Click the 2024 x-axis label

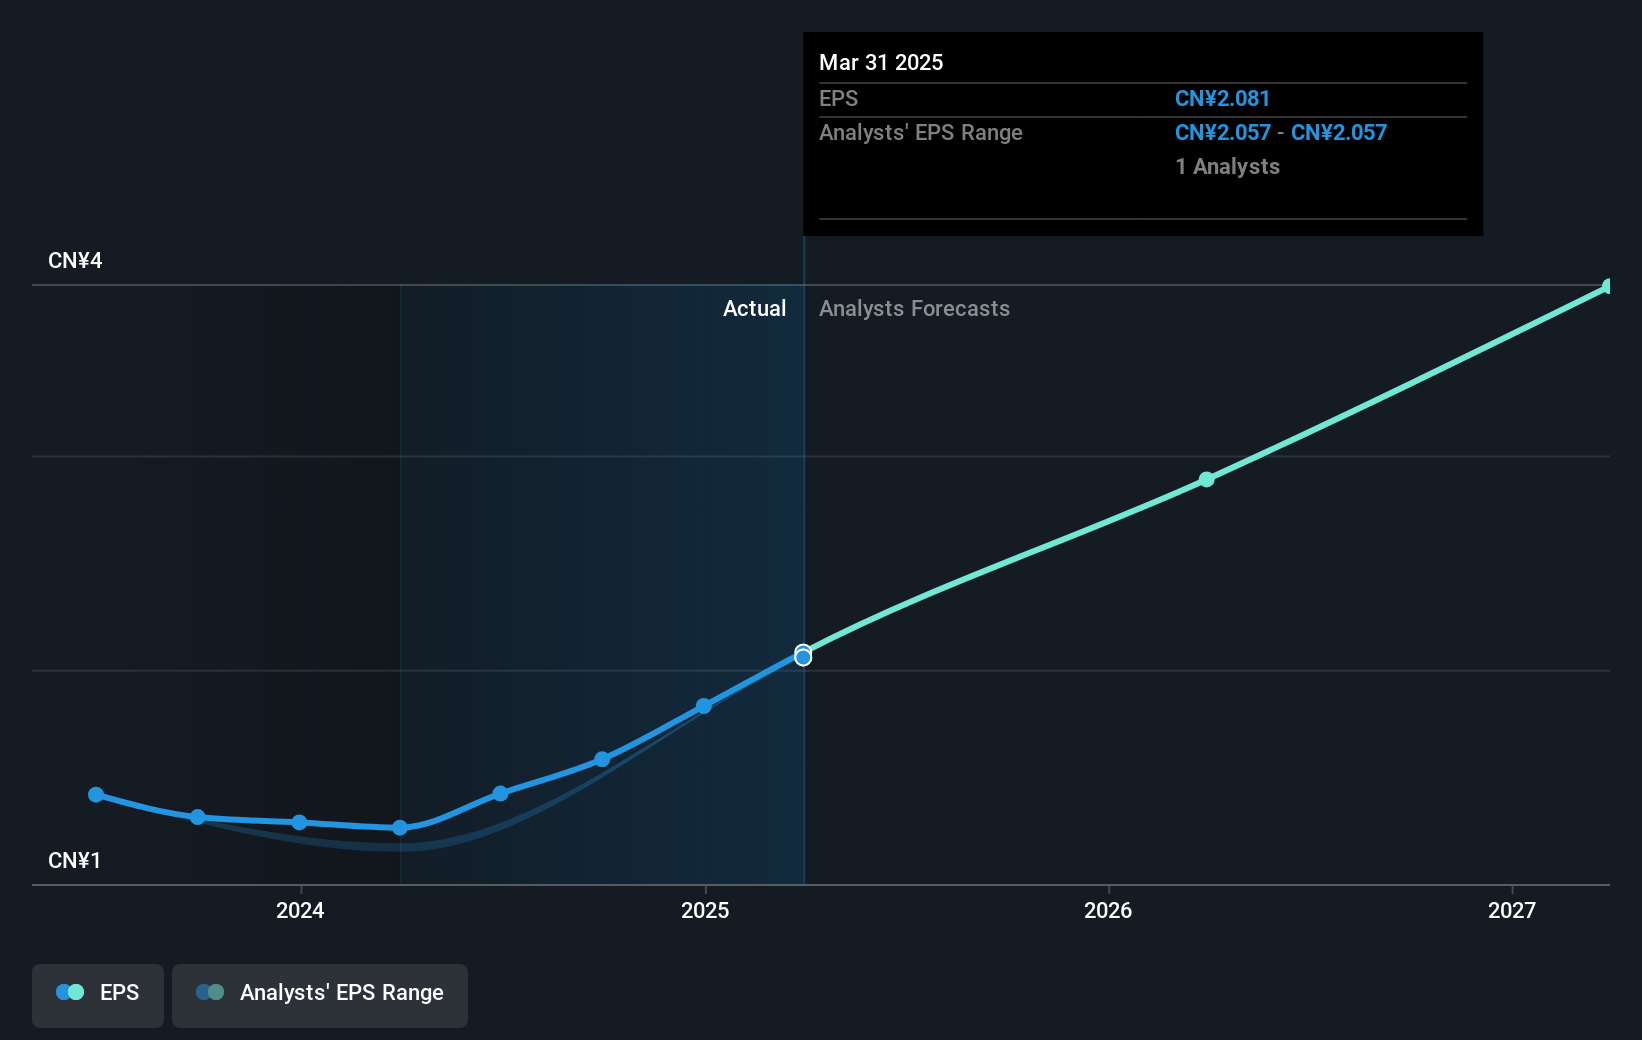click(x=300, y=910)
